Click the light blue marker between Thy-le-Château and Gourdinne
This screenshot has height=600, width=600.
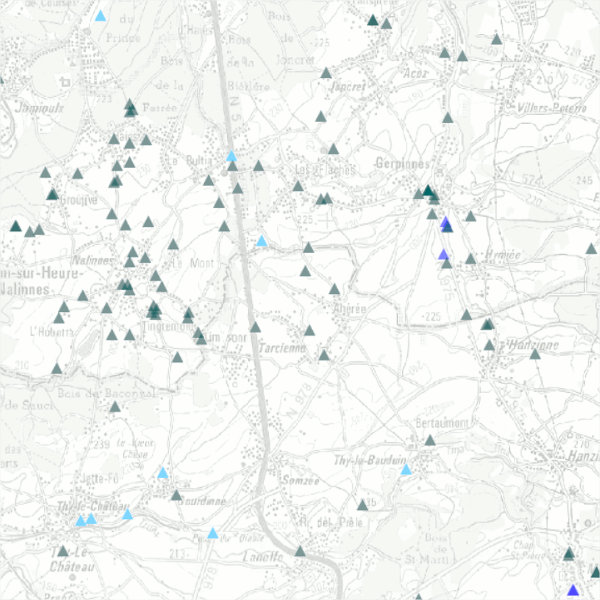127,514
